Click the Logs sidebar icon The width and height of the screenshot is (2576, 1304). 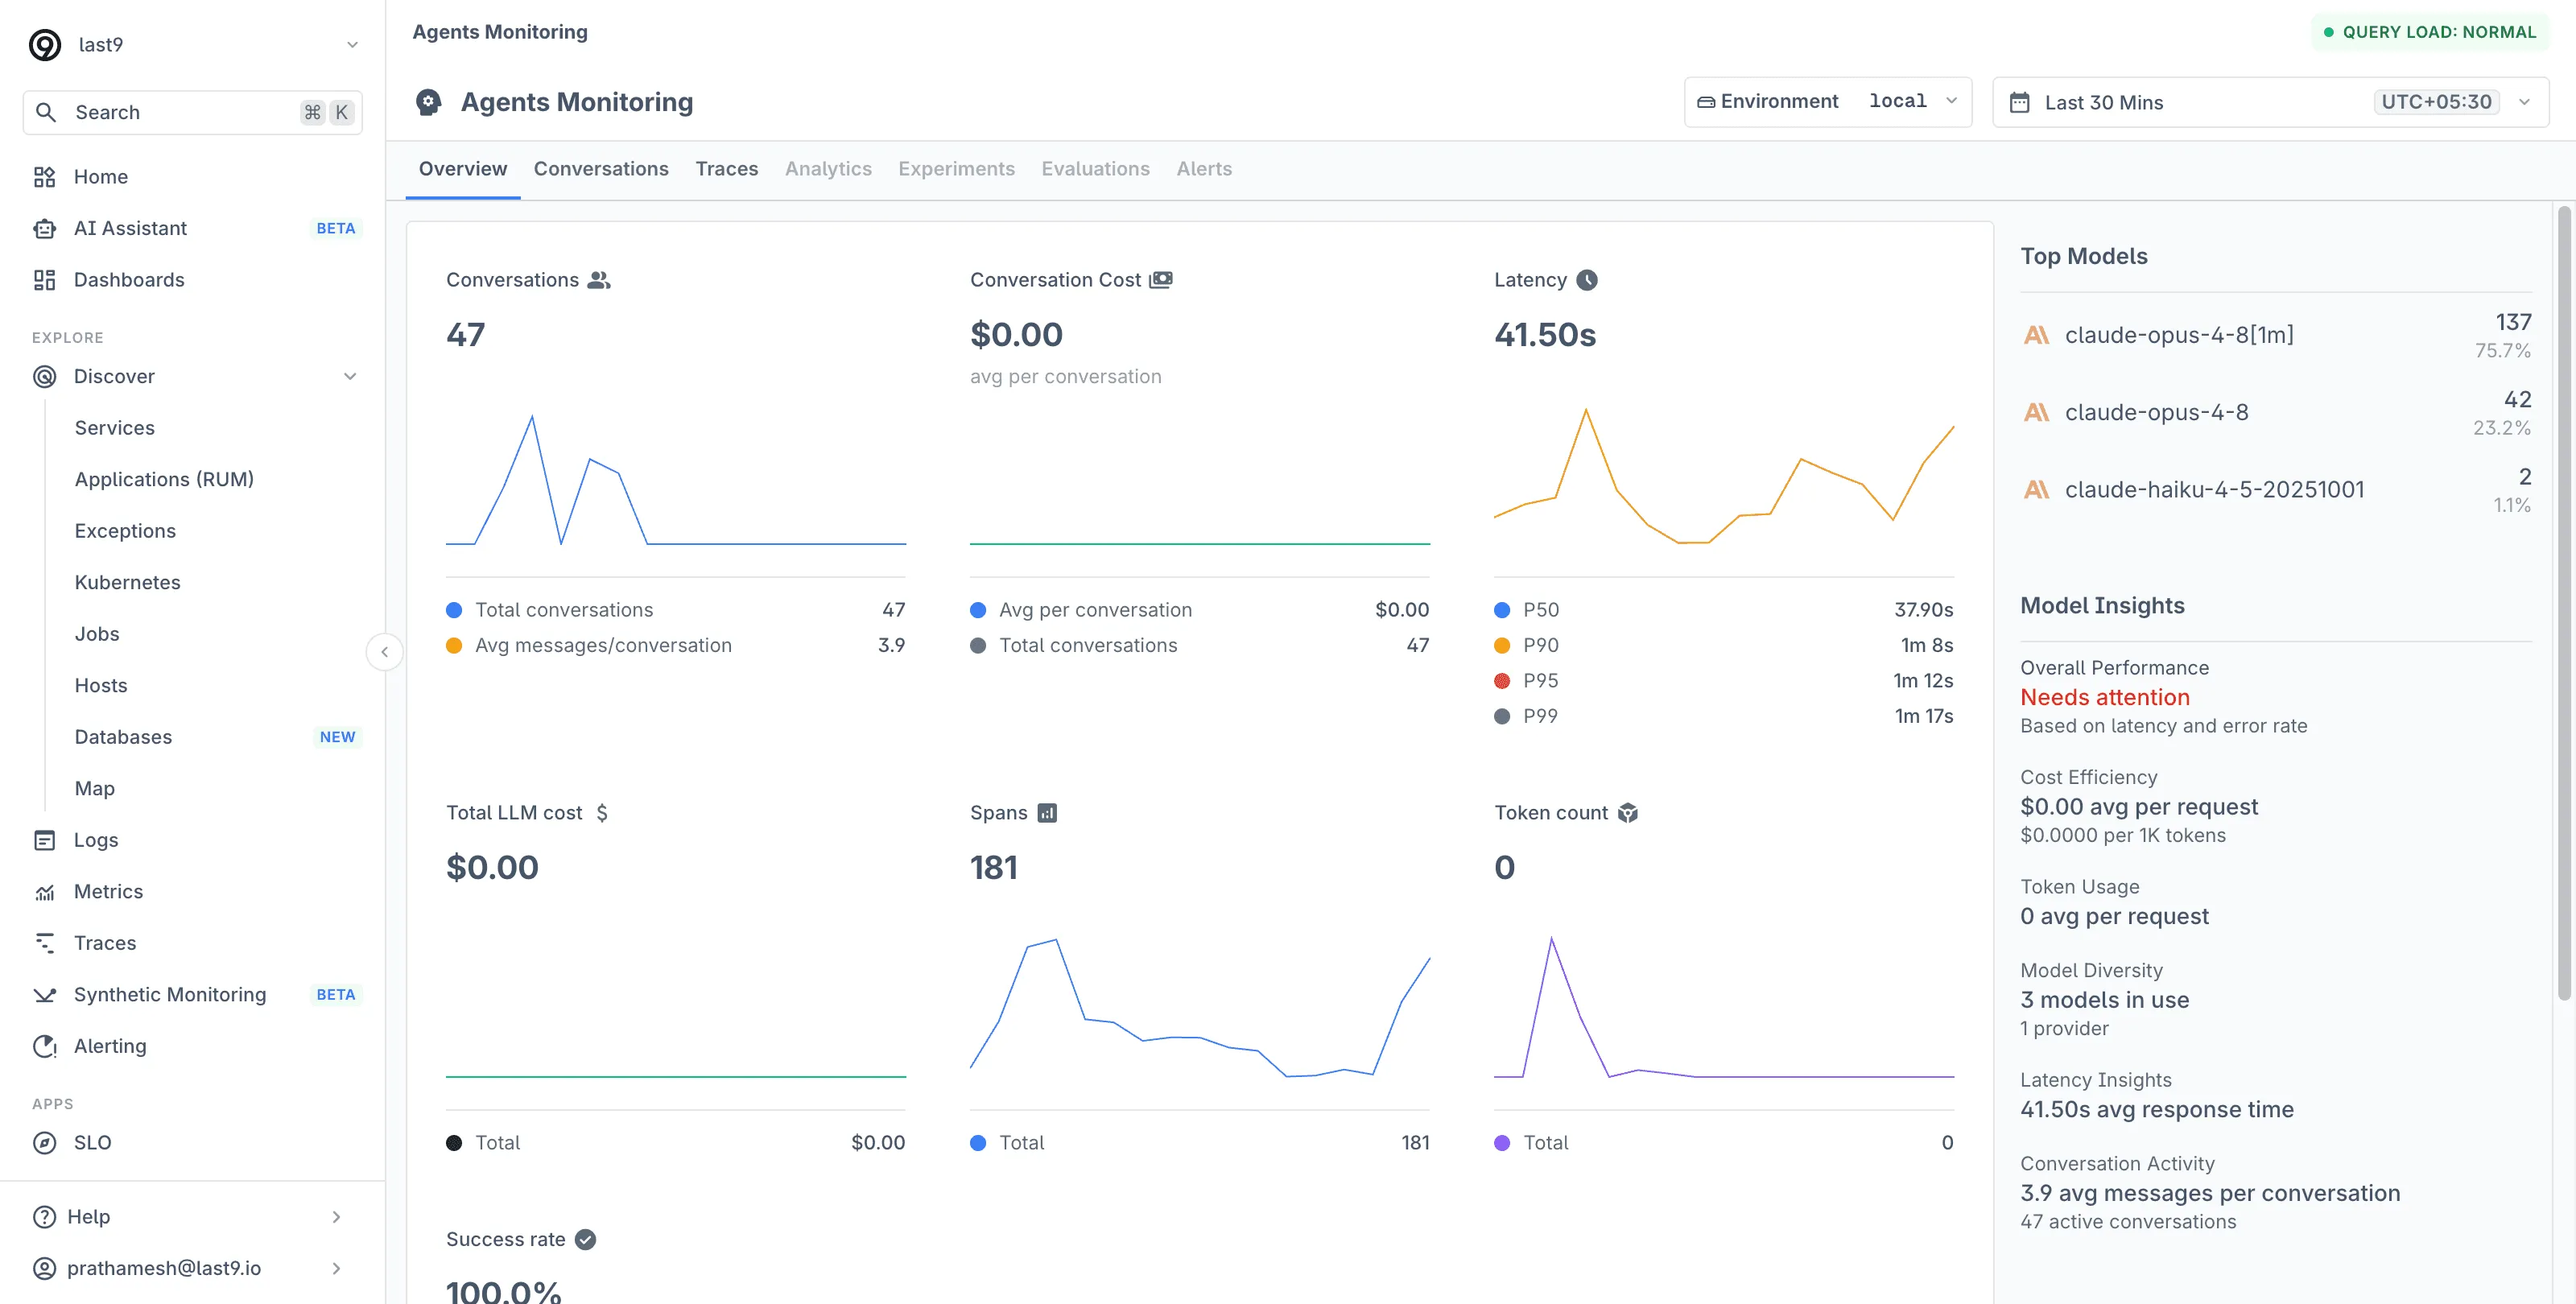coord(45,840)
